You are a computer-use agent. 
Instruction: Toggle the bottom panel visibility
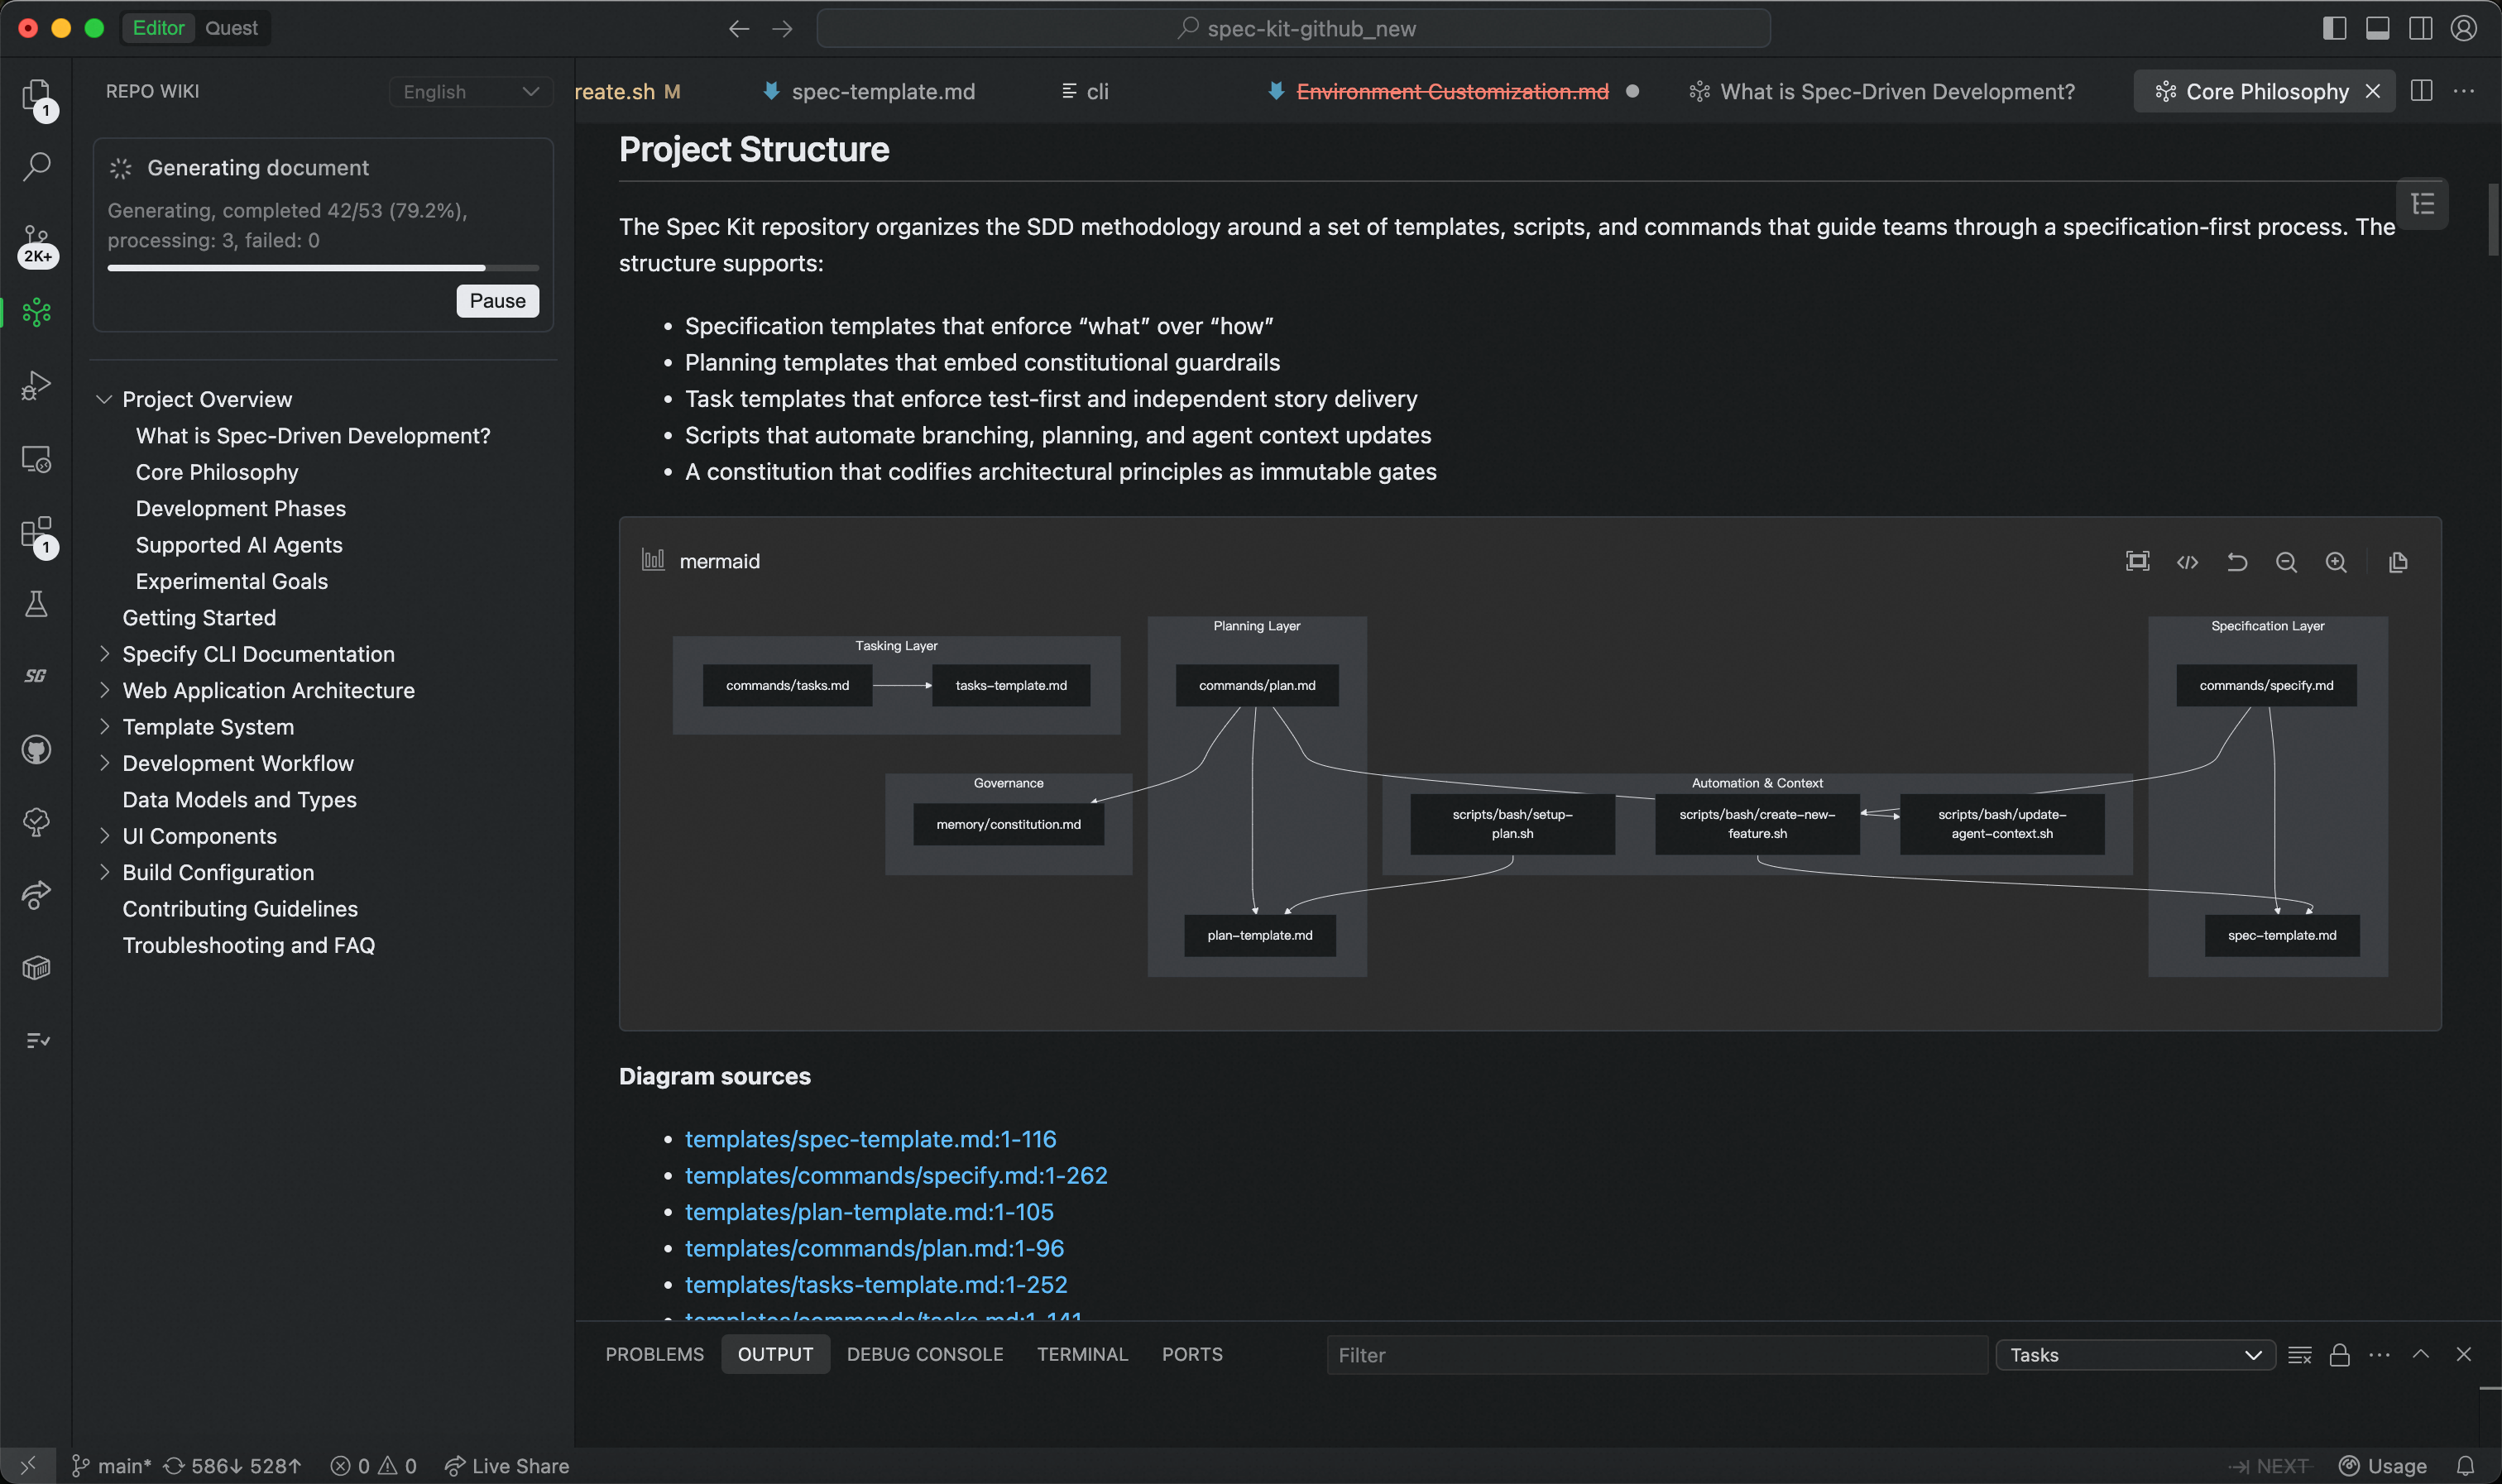coord(2377,28)
